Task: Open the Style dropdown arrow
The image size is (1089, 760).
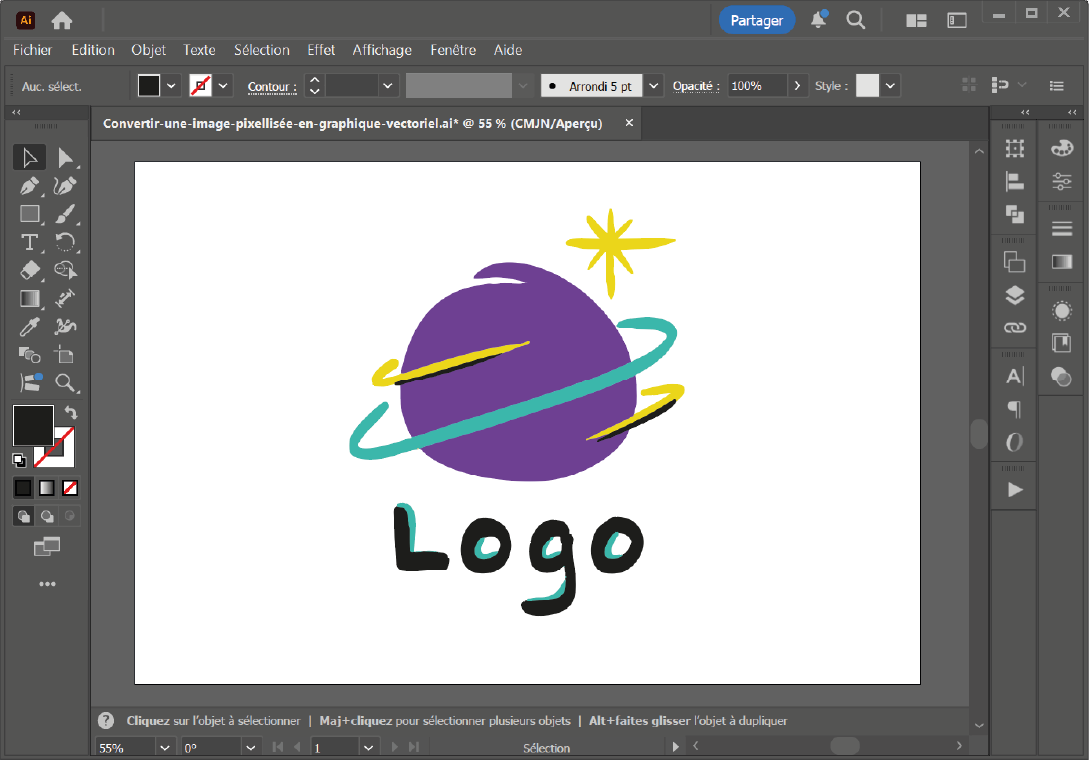Action: click(890, 86)
